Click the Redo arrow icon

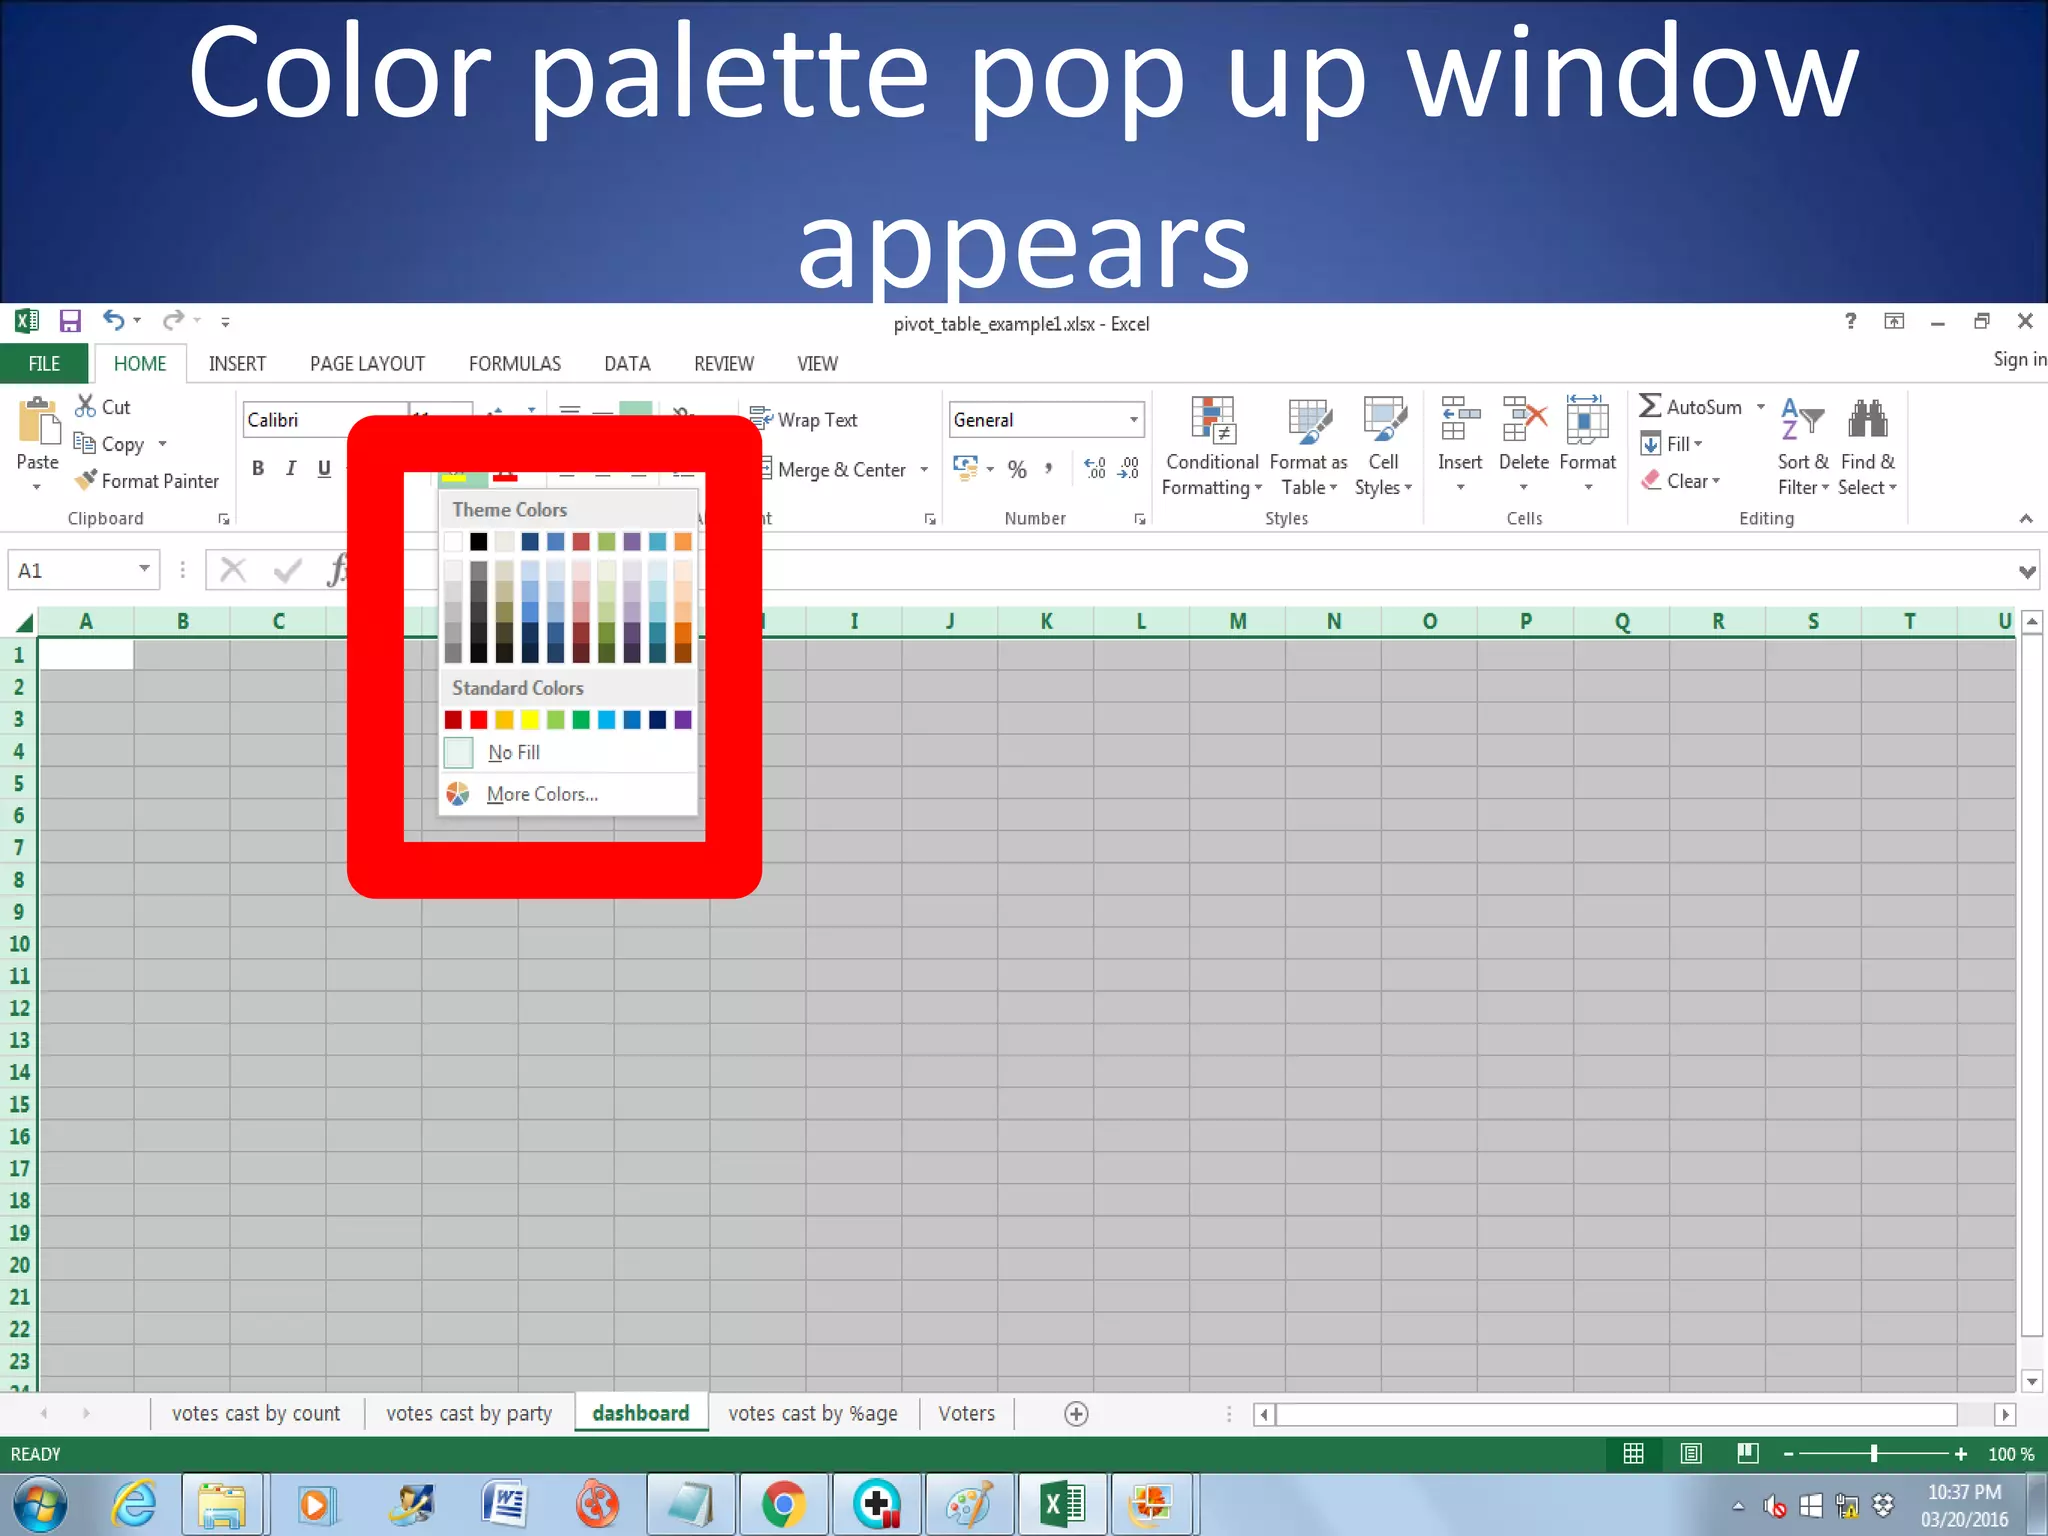point(174,320)
